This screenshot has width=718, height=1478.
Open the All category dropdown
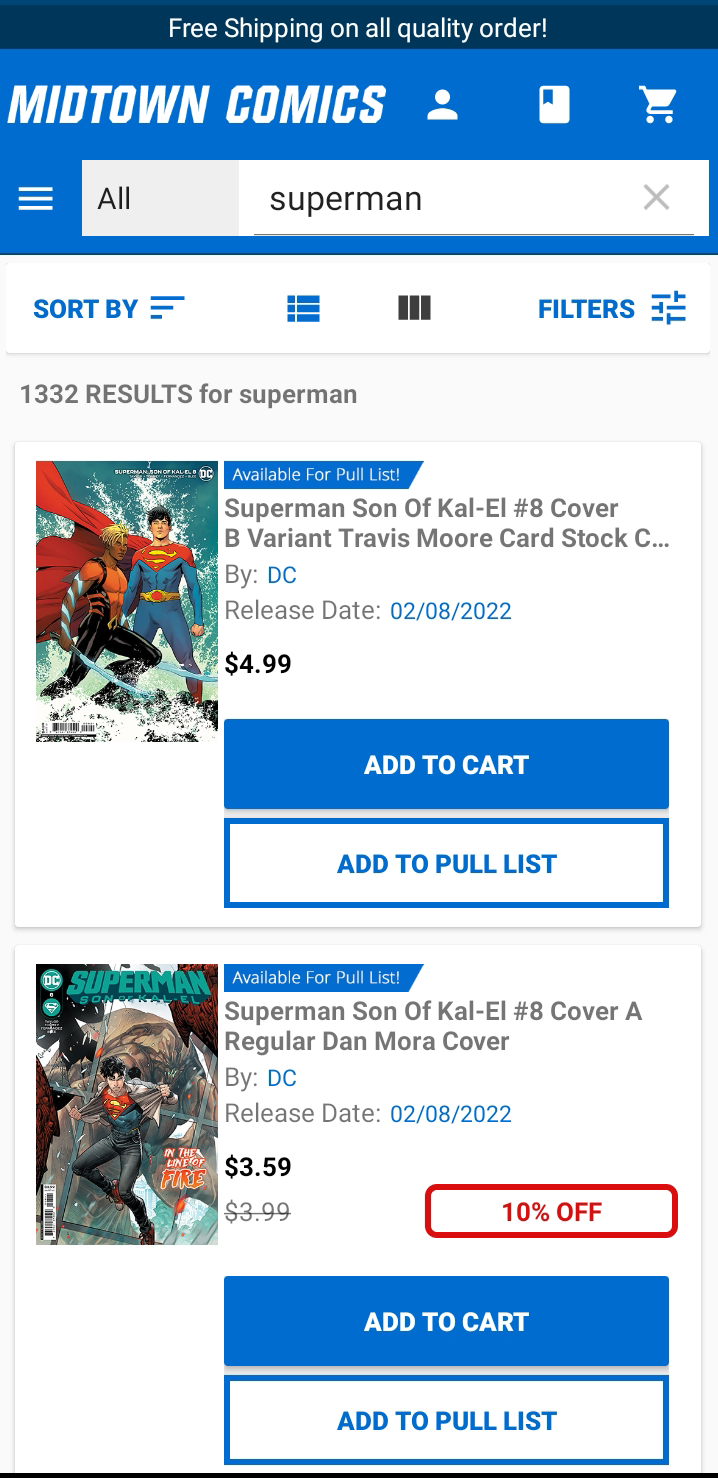click(x=160, y=198)
